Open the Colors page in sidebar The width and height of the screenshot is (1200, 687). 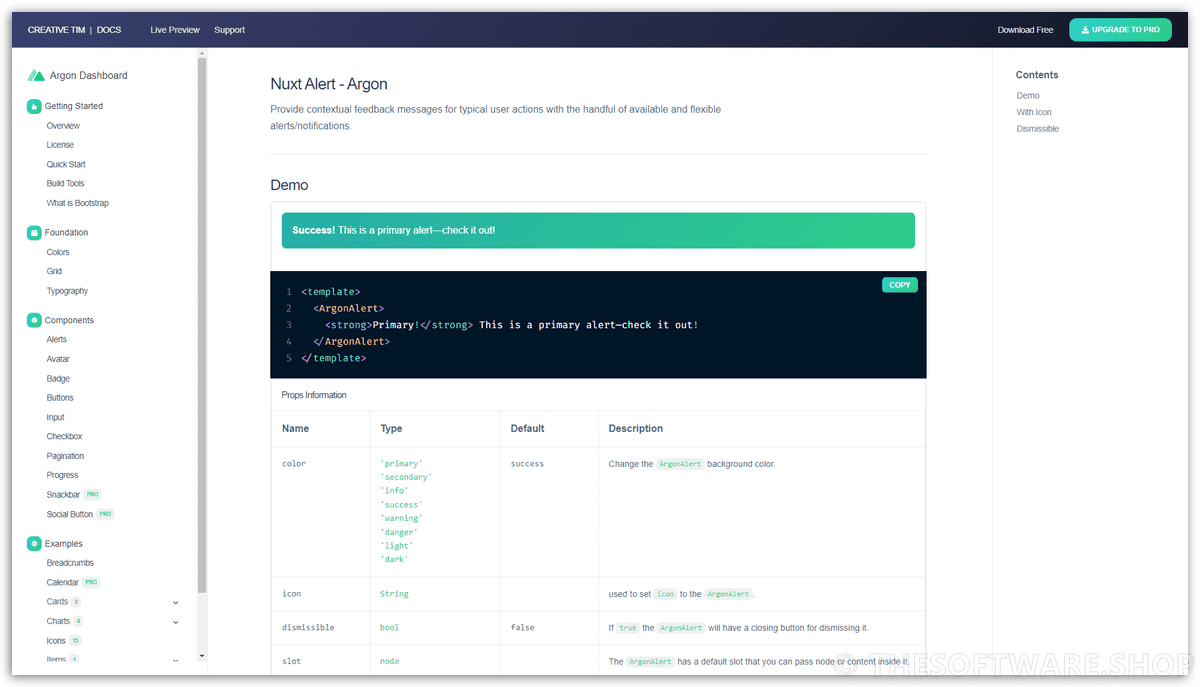point(58,252)
